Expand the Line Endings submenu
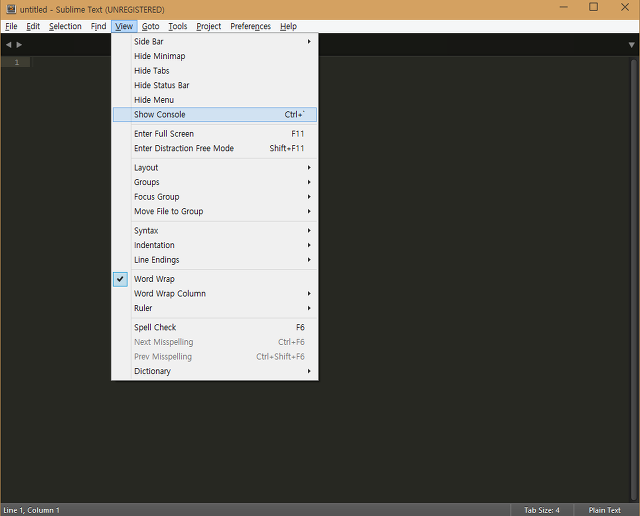 point(215,260)
